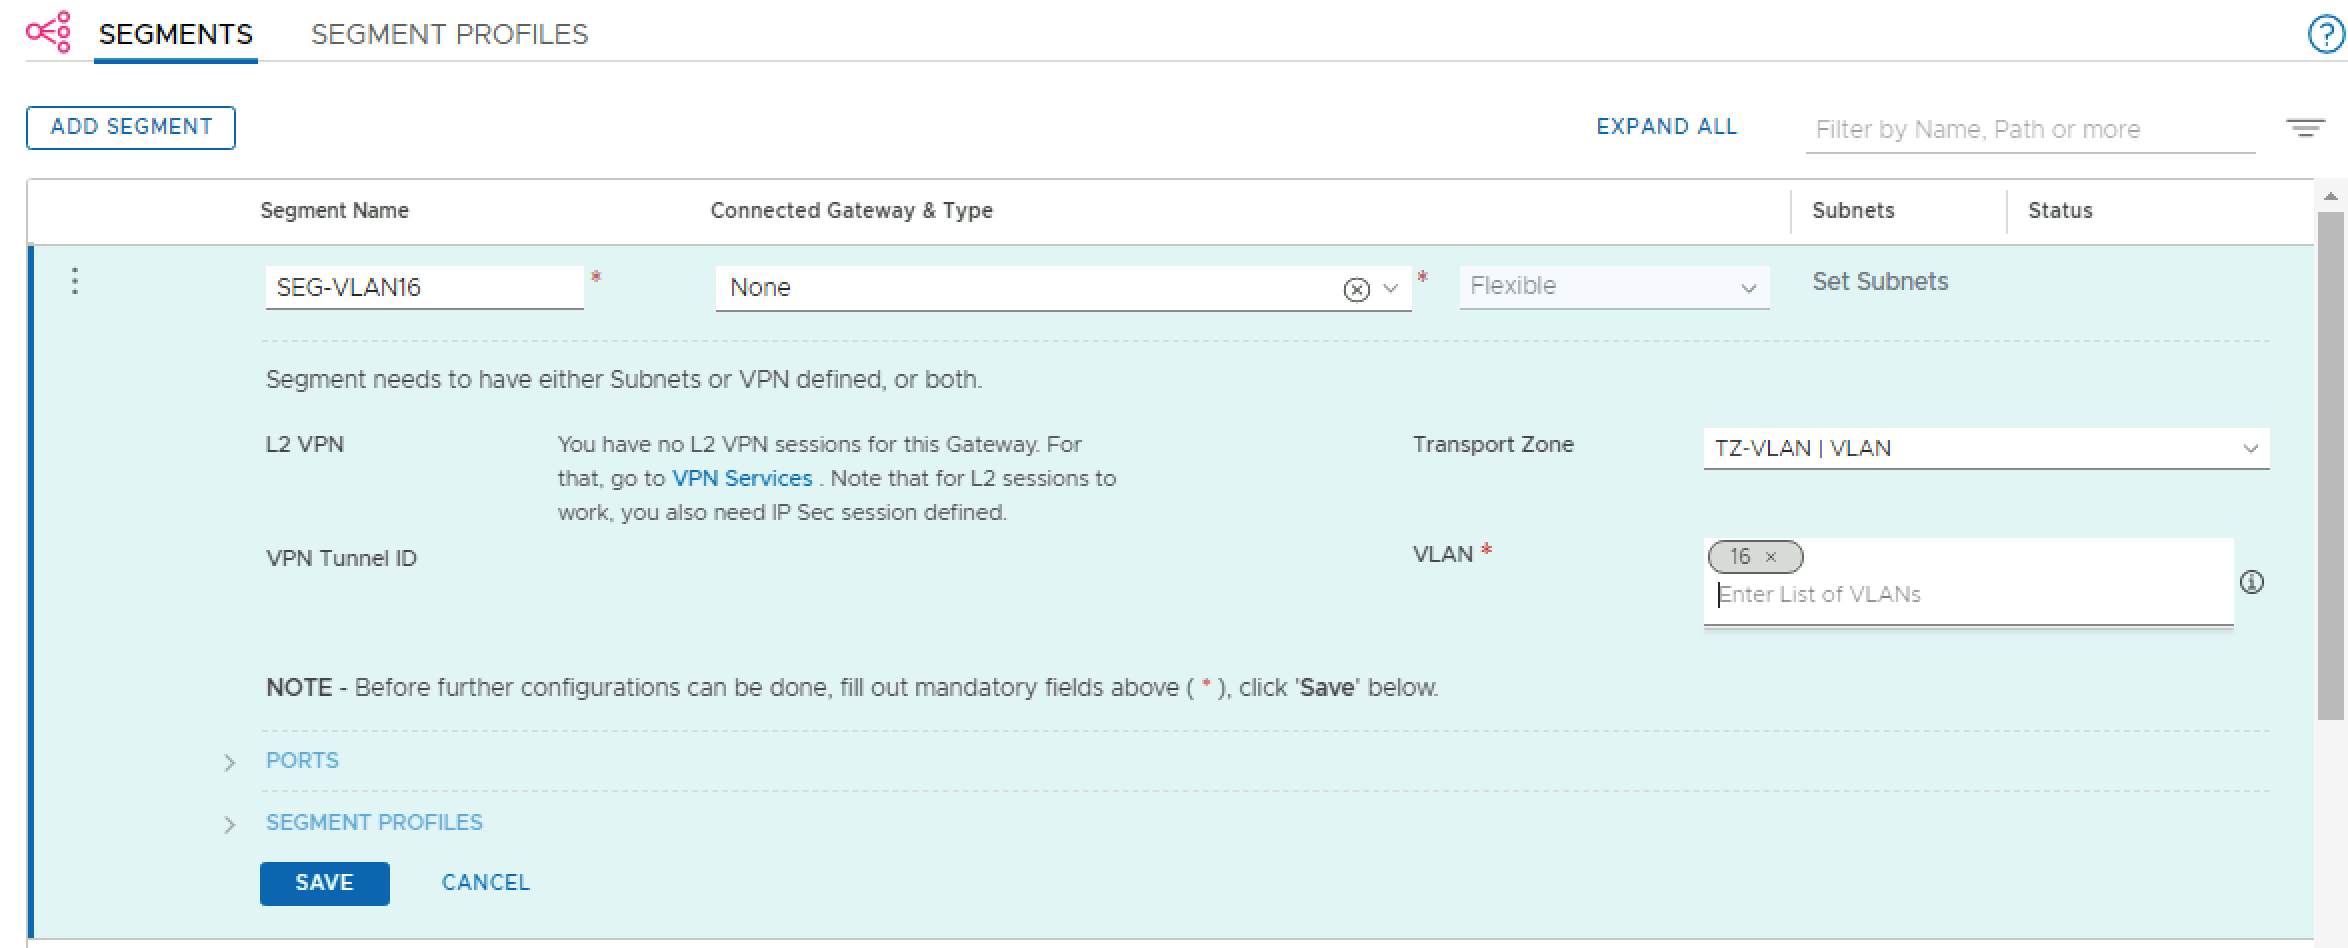Focus the Enter List of VLANs field

1960,595
